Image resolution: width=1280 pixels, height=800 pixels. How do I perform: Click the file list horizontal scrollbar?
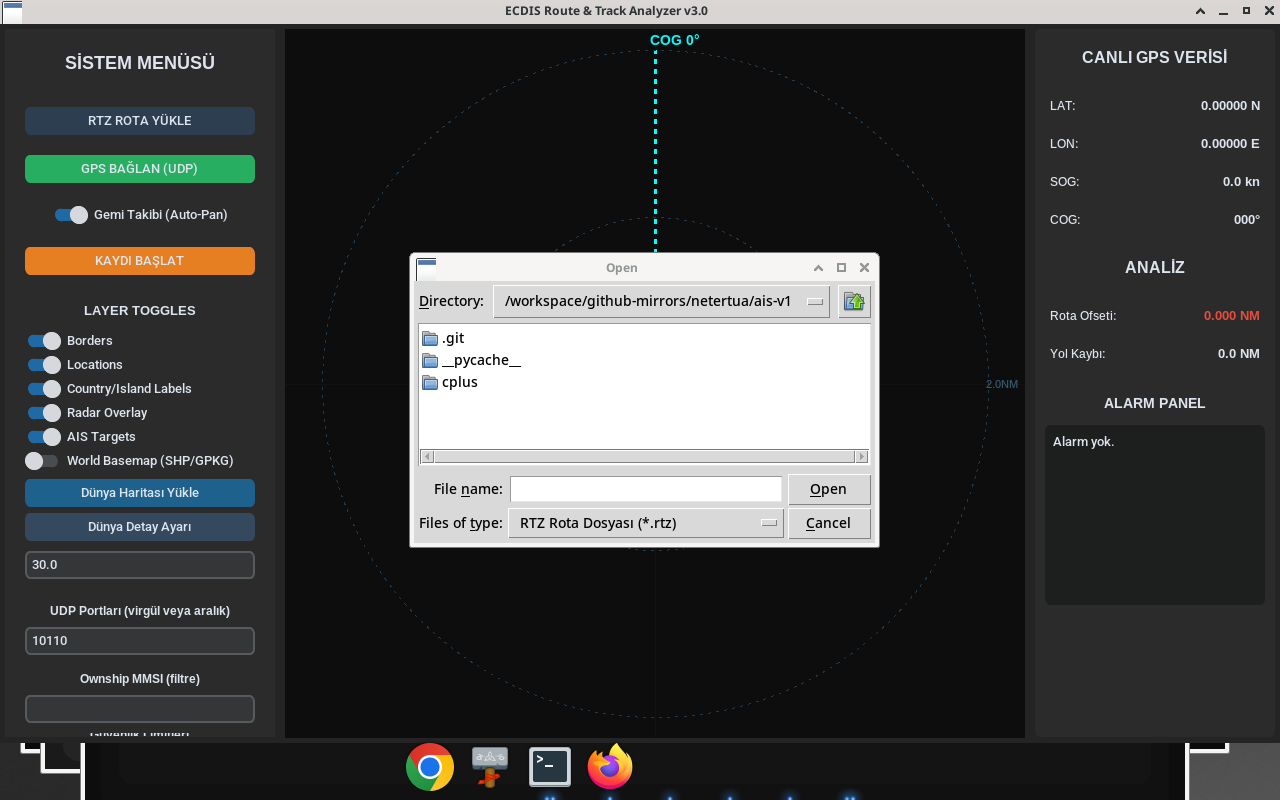644,456
